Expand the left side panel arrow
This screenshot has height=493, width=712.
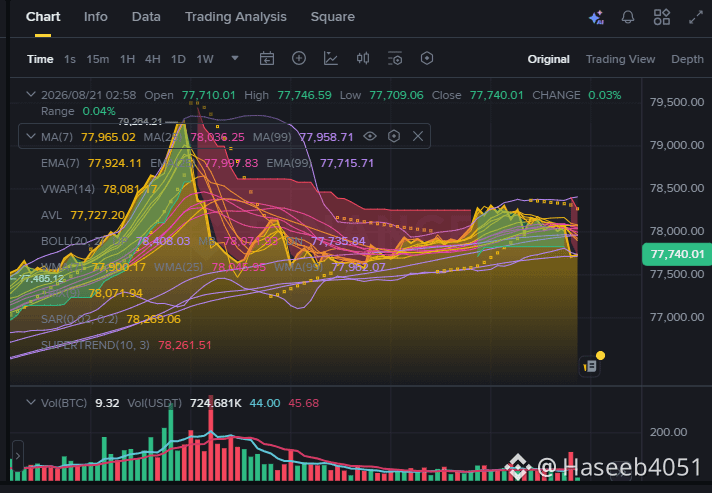point(18,455)
